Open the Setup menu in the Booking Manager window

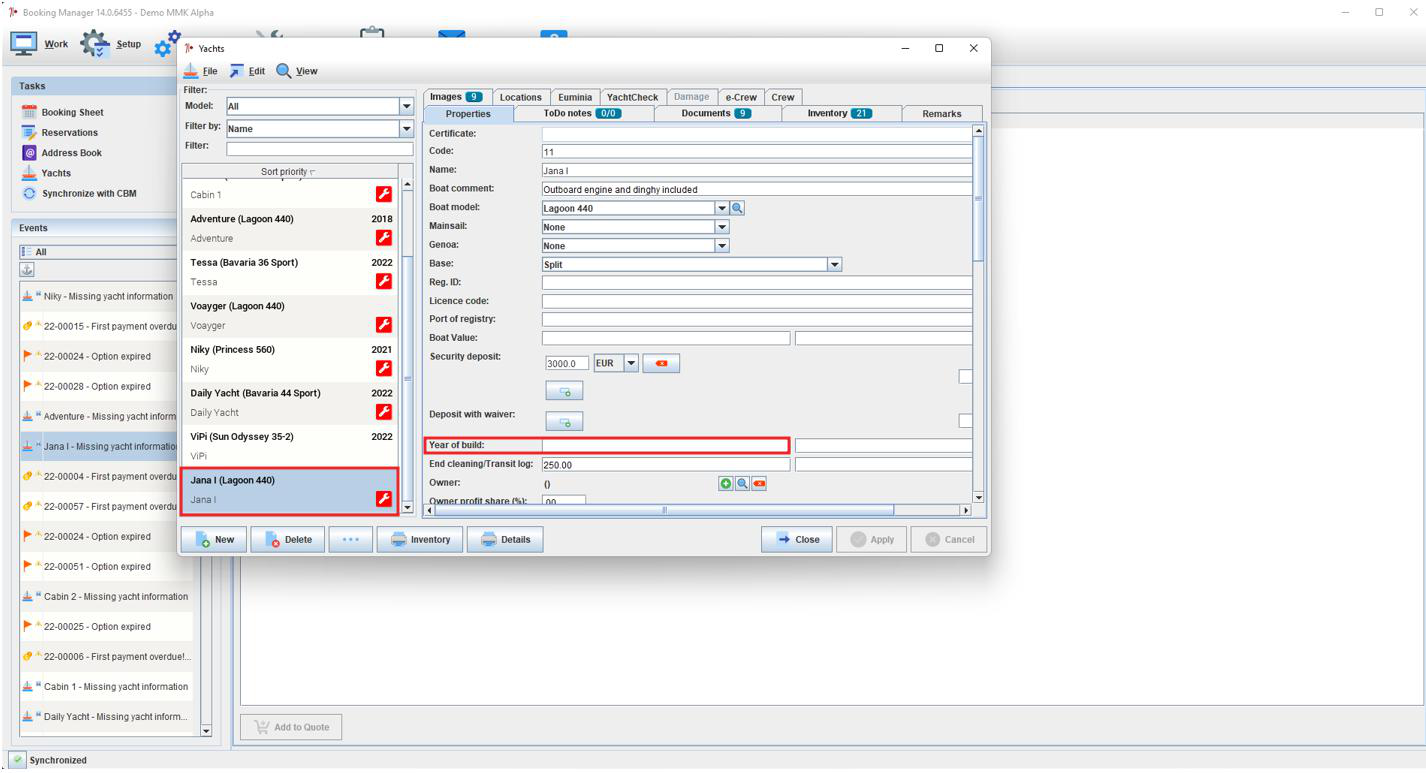111,44
